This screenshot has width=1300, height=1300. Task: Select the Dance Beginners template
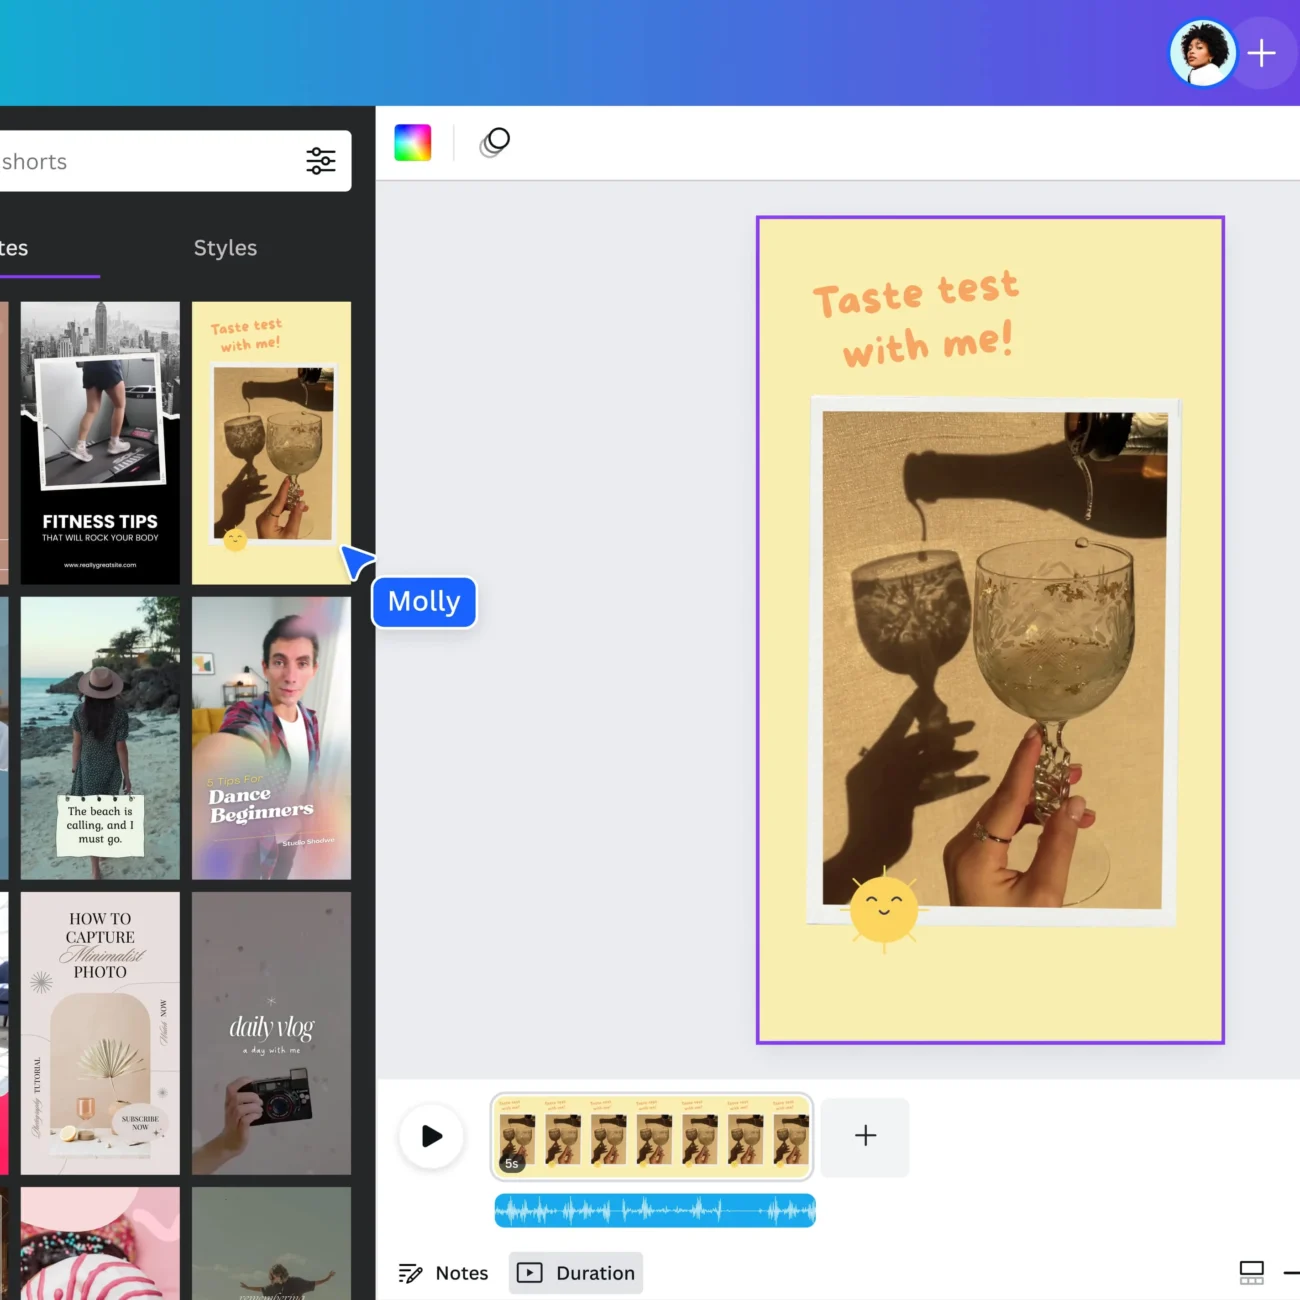271,738
